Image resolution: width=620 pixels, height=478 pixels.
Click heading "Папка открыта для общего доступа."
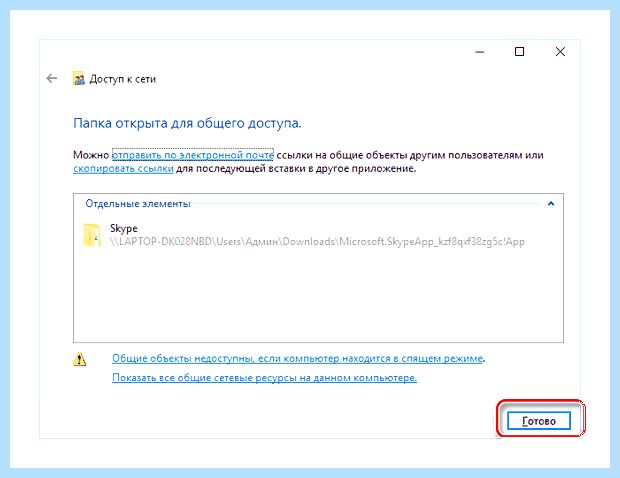tap(187, 123)
